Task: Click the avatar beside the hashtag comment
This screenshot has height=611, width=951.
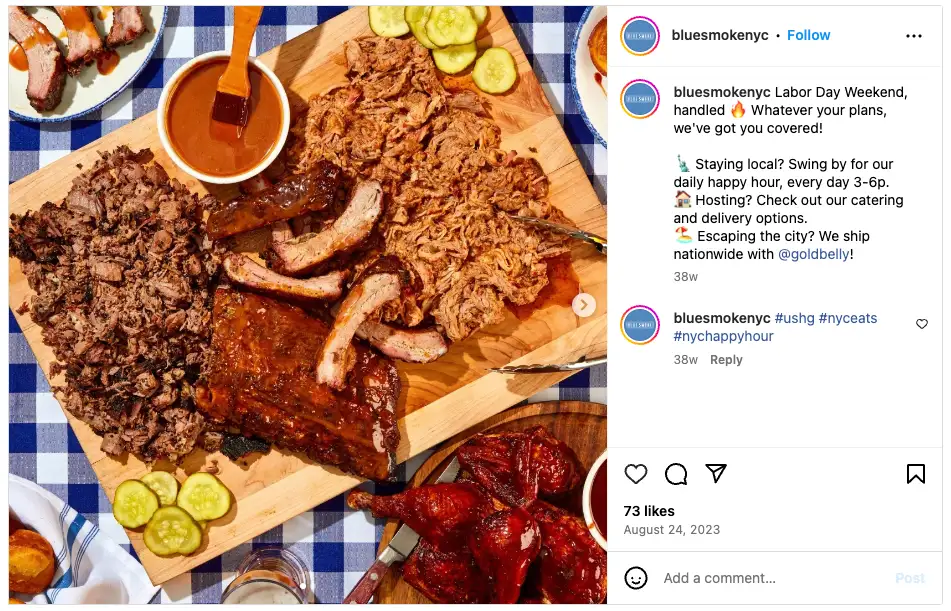Action: (x=640, y=325)
